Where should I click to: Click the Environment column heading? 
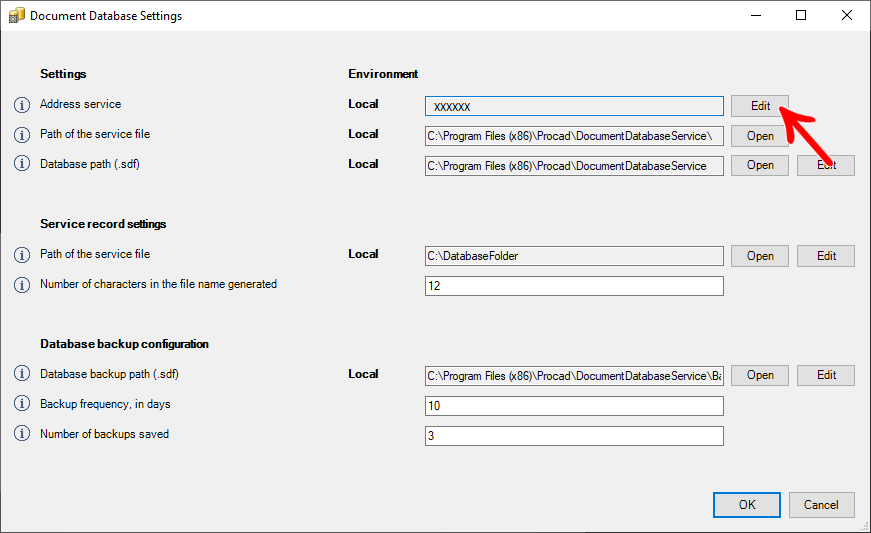pos(383,74)
